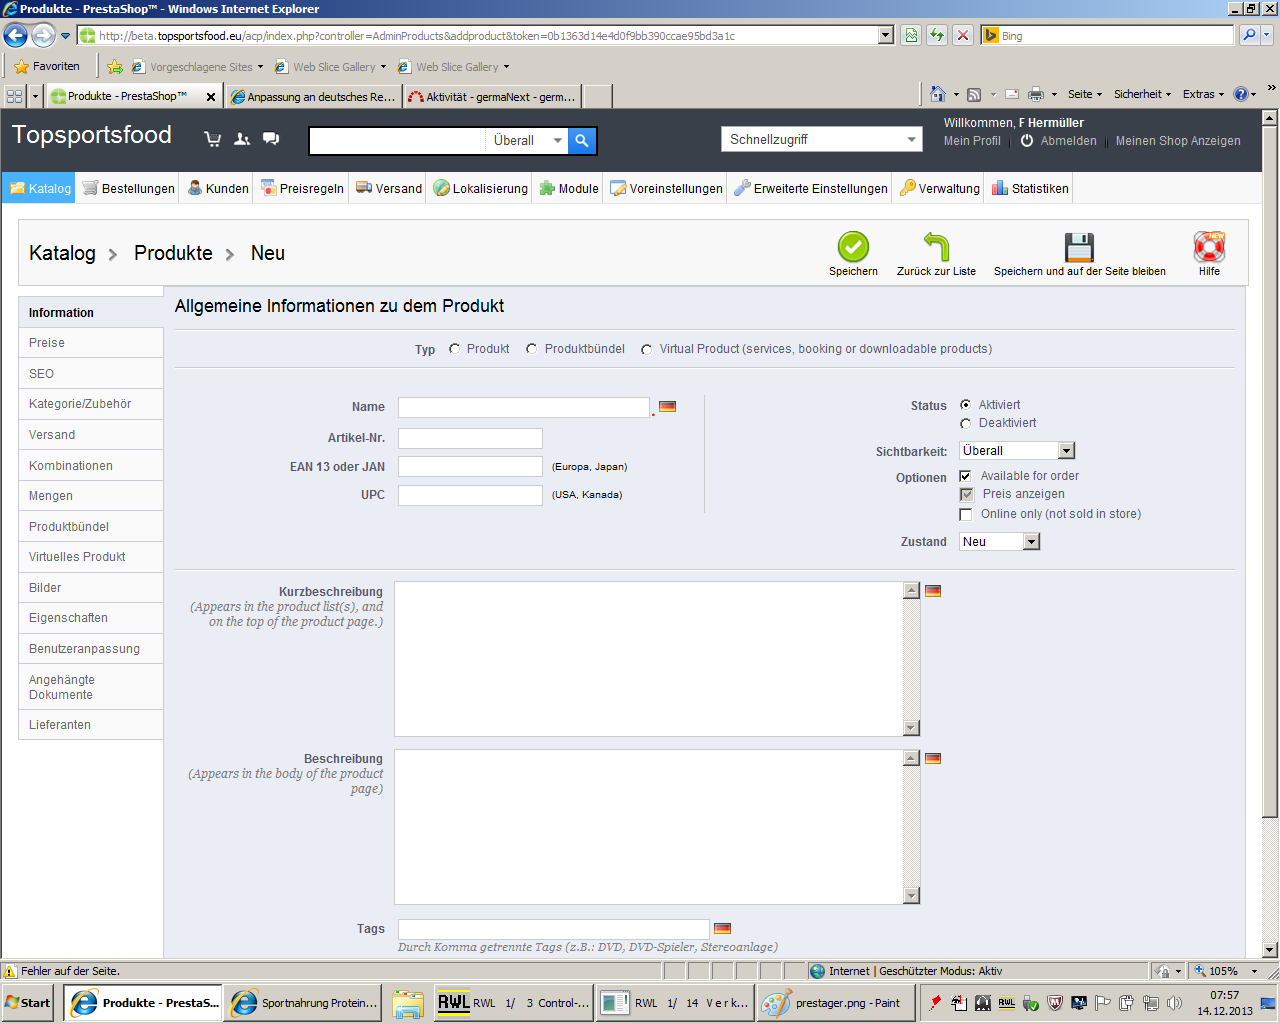Toggle the Available for order checkbox
The image size is (1280, 1024).
click(x=965, y=476)
